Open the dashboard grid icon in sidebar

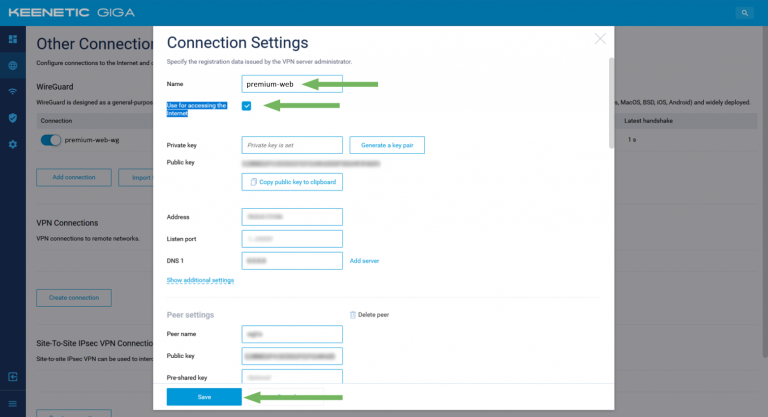coord(13,39)
